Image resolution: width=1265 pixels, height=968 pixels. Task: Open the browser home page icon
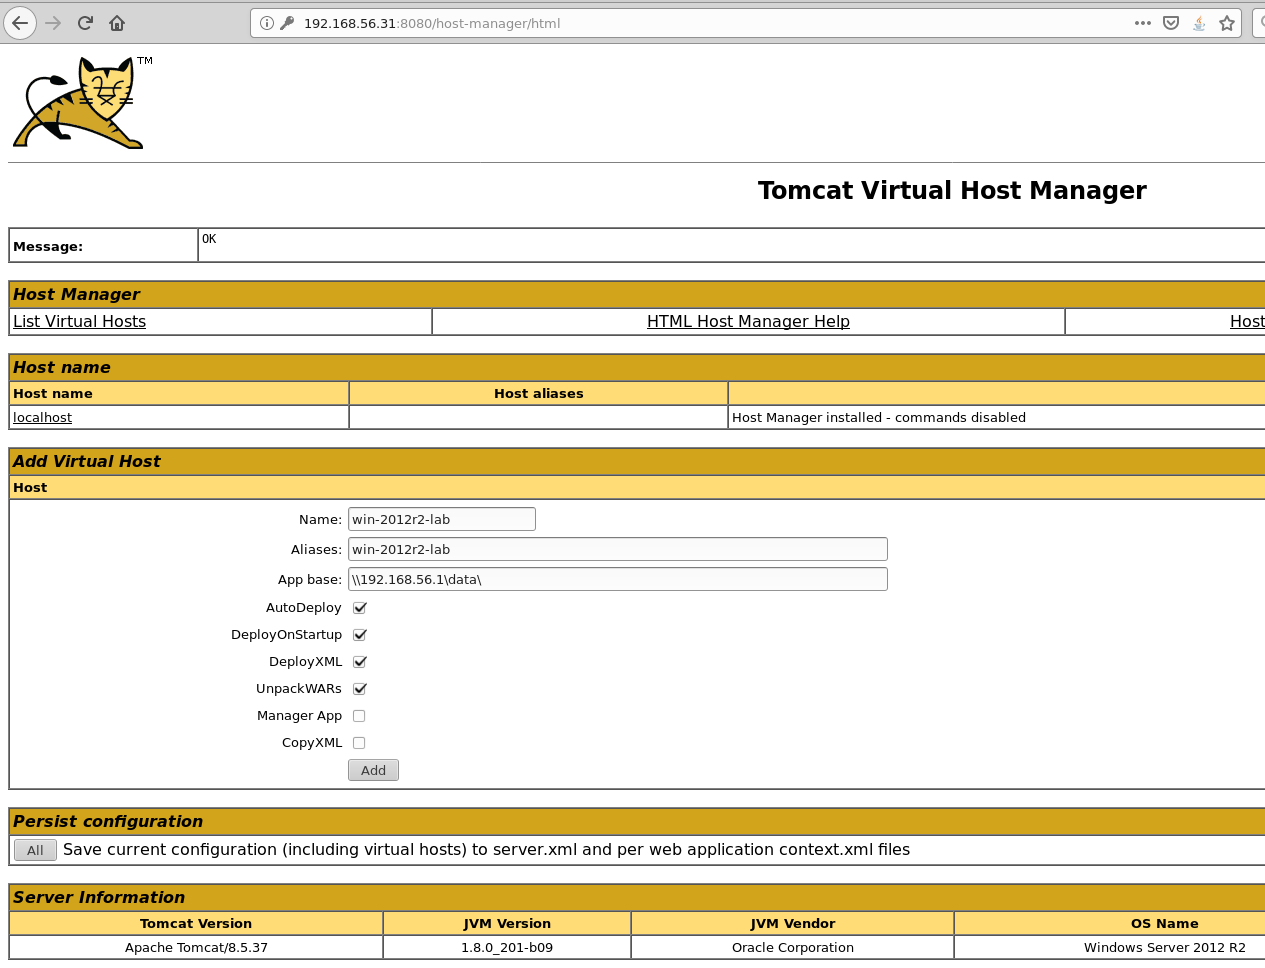click(117, 23)
